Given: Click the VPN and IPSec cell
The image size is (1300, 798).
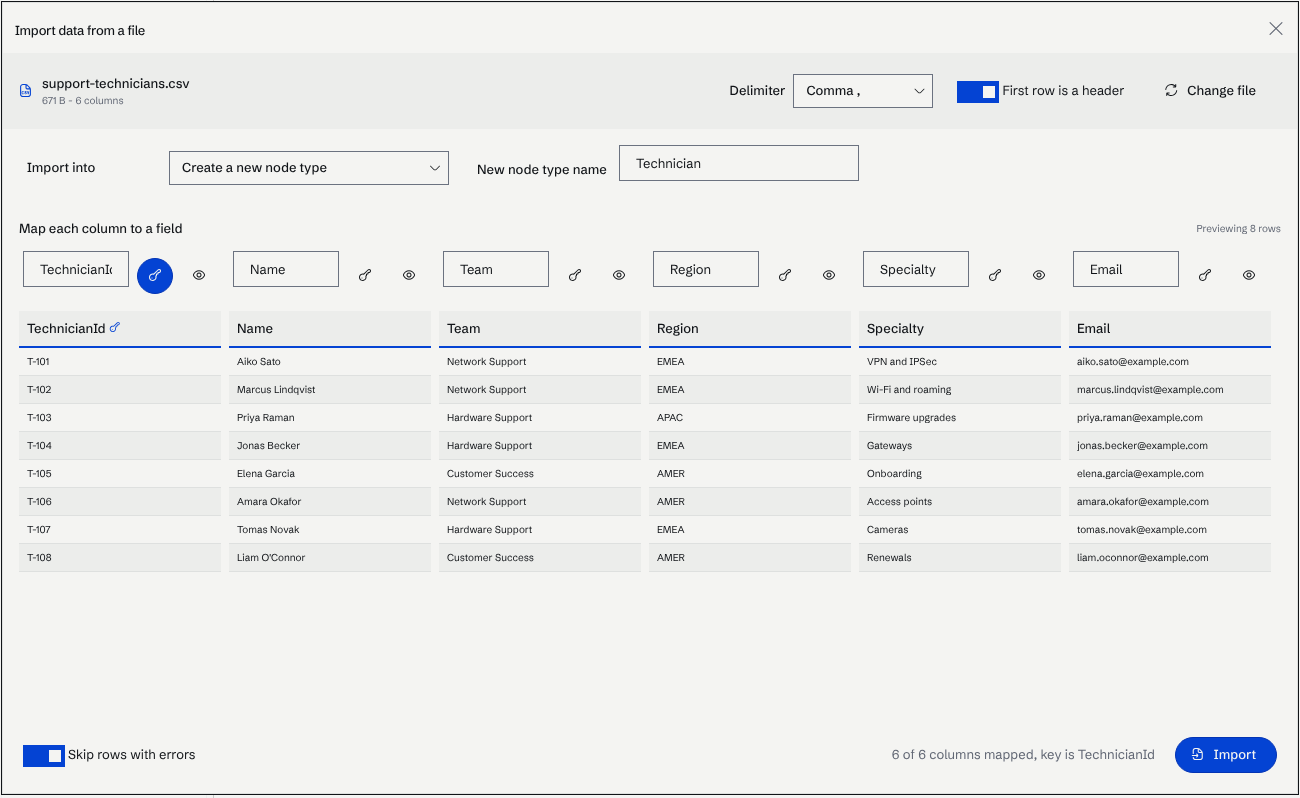Looking at the screenshot, I should pos(960,362).
